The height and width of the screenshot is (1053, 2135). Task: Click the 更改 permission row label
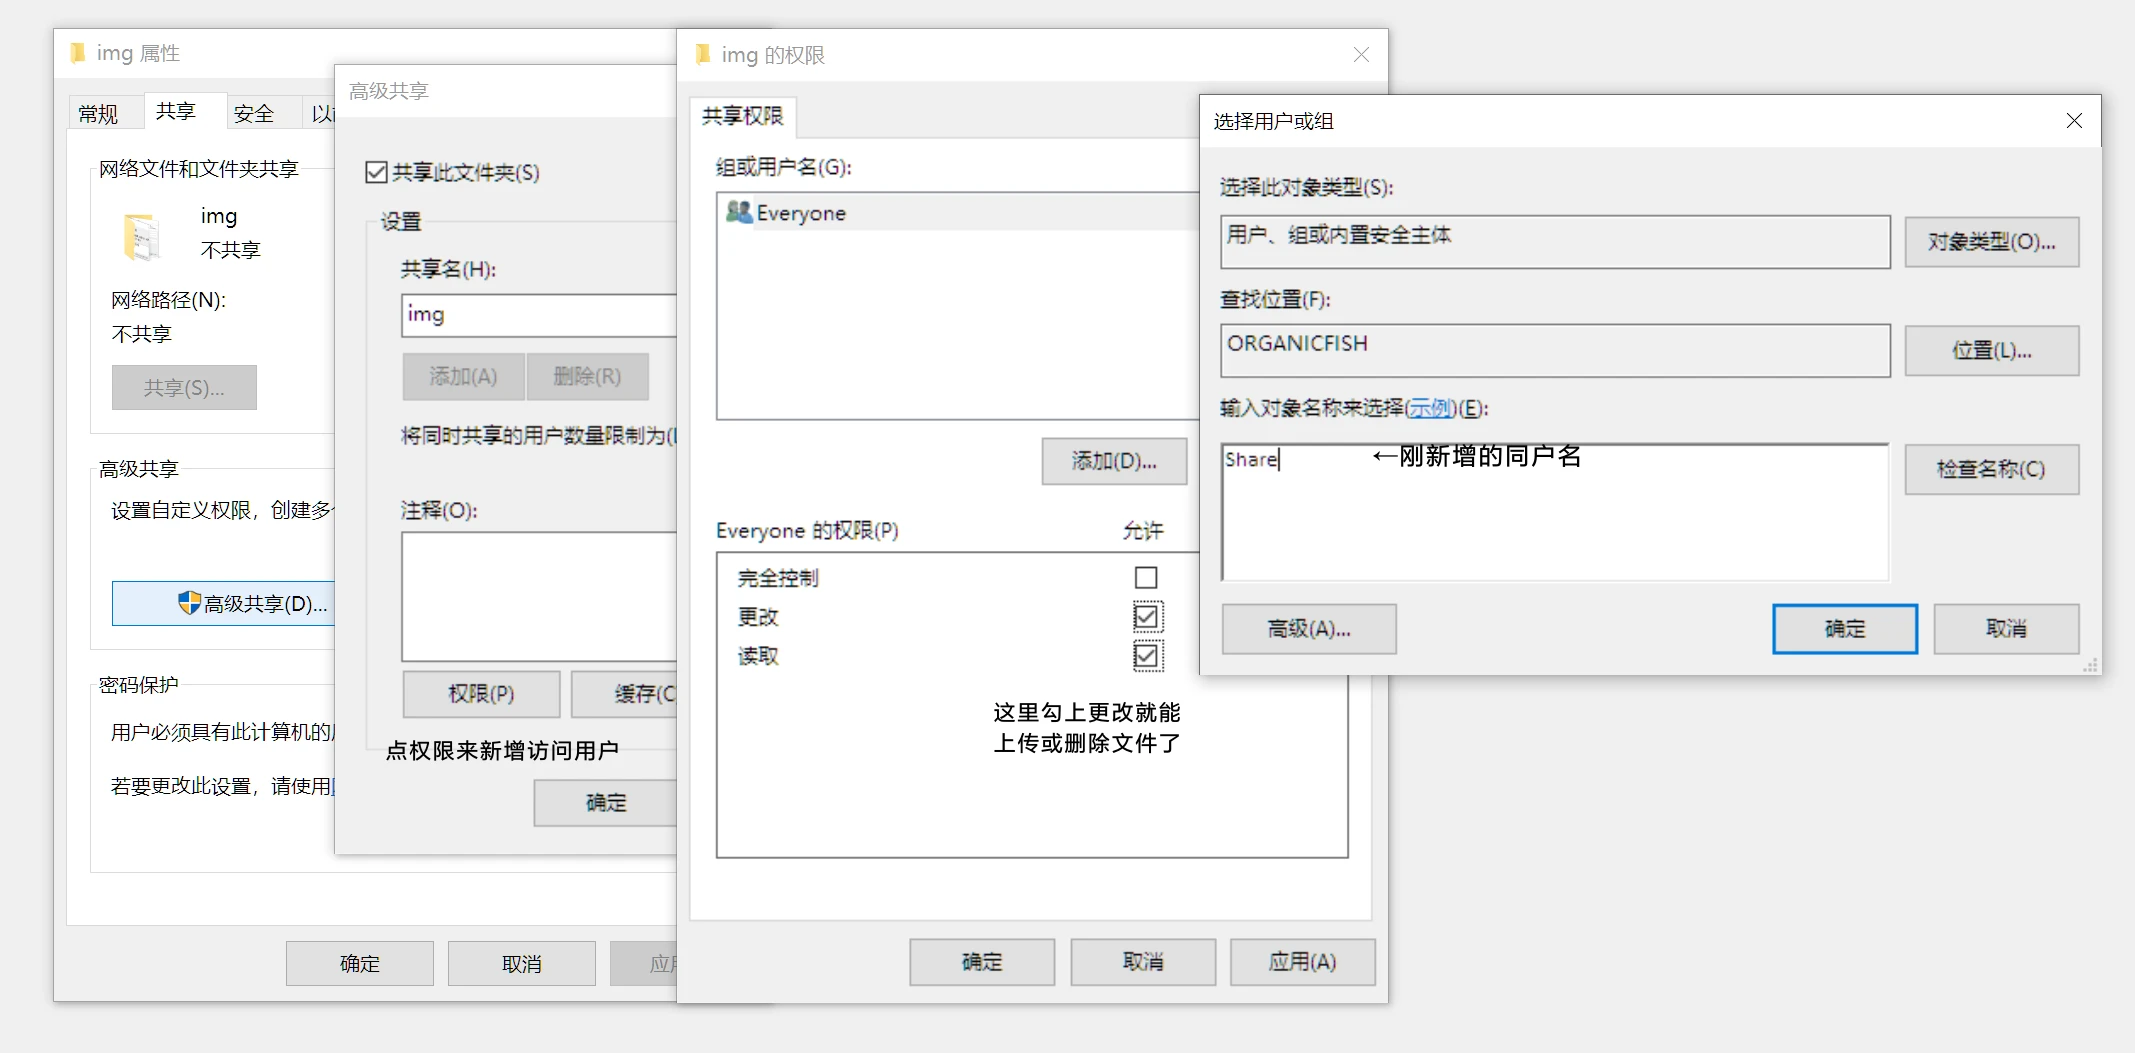coord(758,617)
